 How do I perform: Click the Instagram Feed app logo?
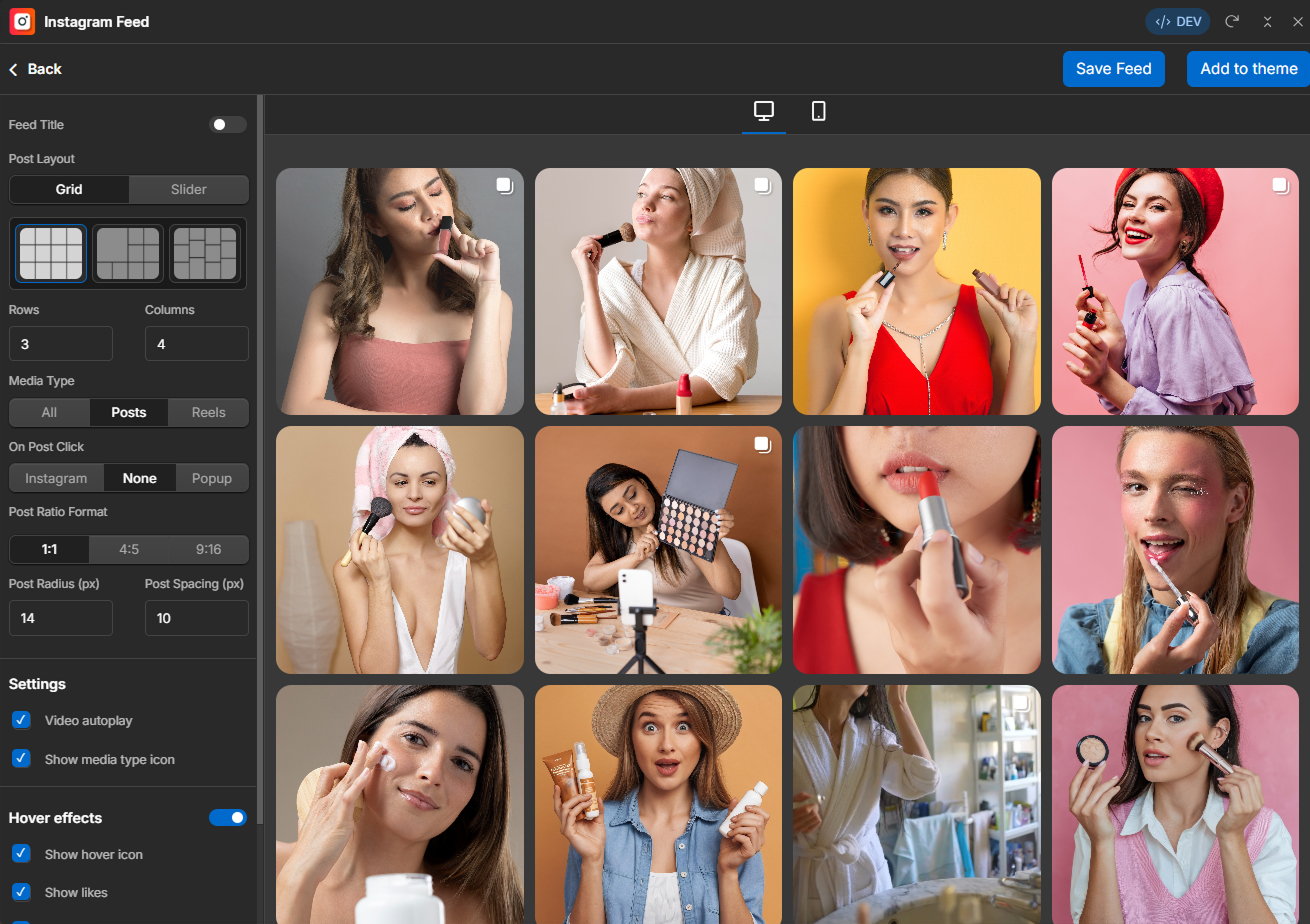click(x=22, y=21)
